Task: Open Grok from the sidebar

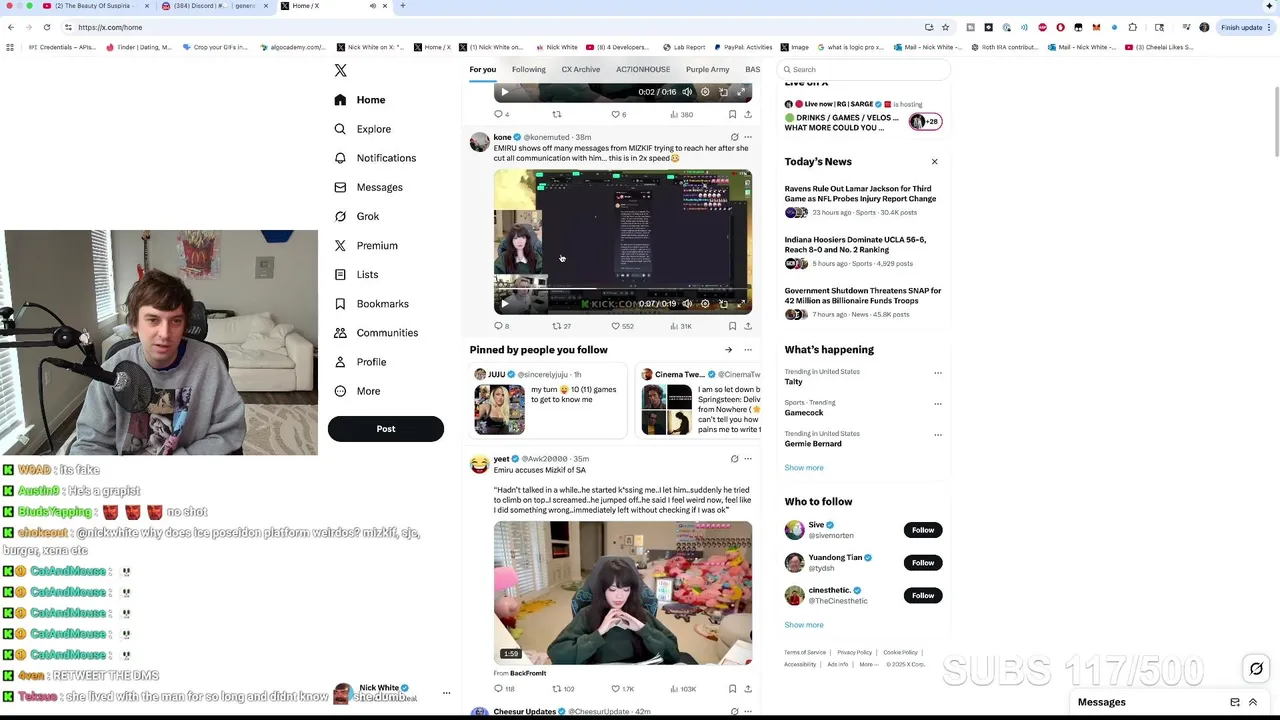Action: coord(356,216)
